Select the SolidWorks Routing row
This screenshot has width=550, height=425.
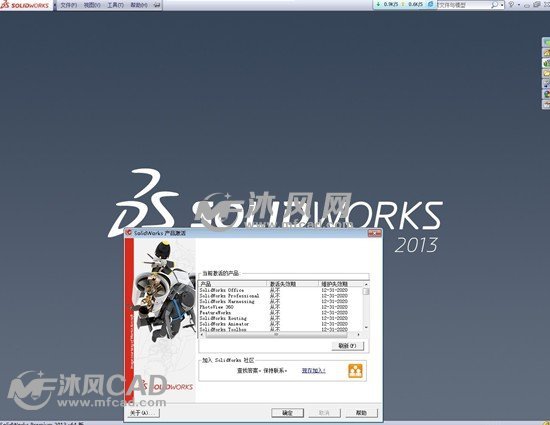tap(281, 318)
